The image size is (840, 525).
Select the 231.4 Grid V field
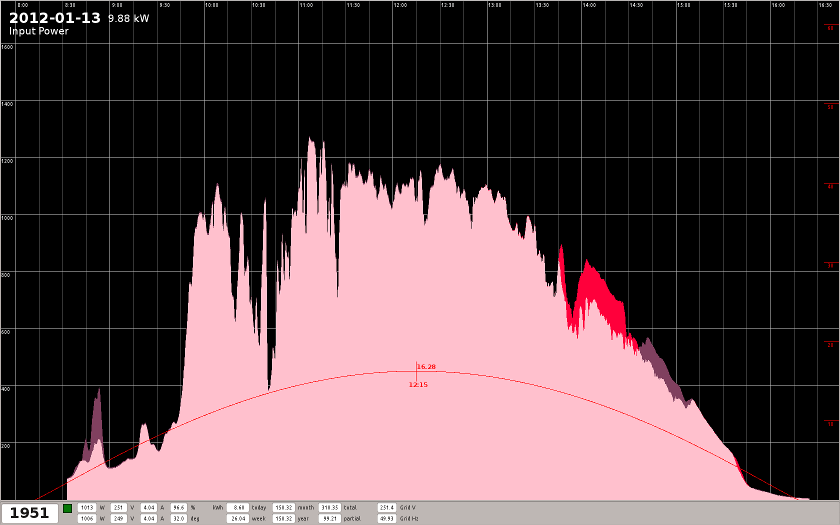(387, 508)
